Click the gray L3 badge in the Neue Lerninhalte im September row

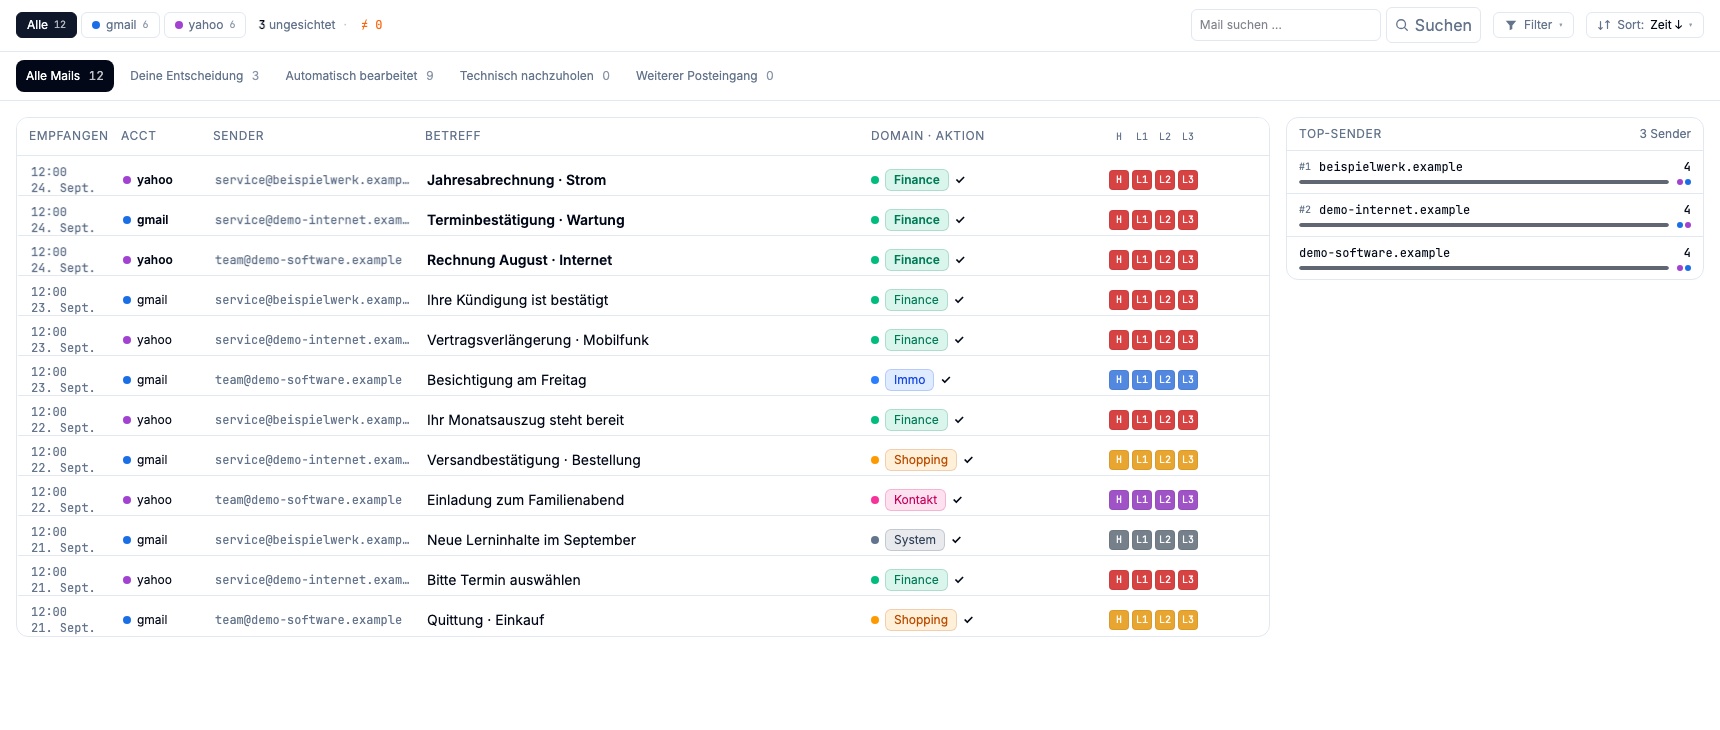click(1188, 540)
